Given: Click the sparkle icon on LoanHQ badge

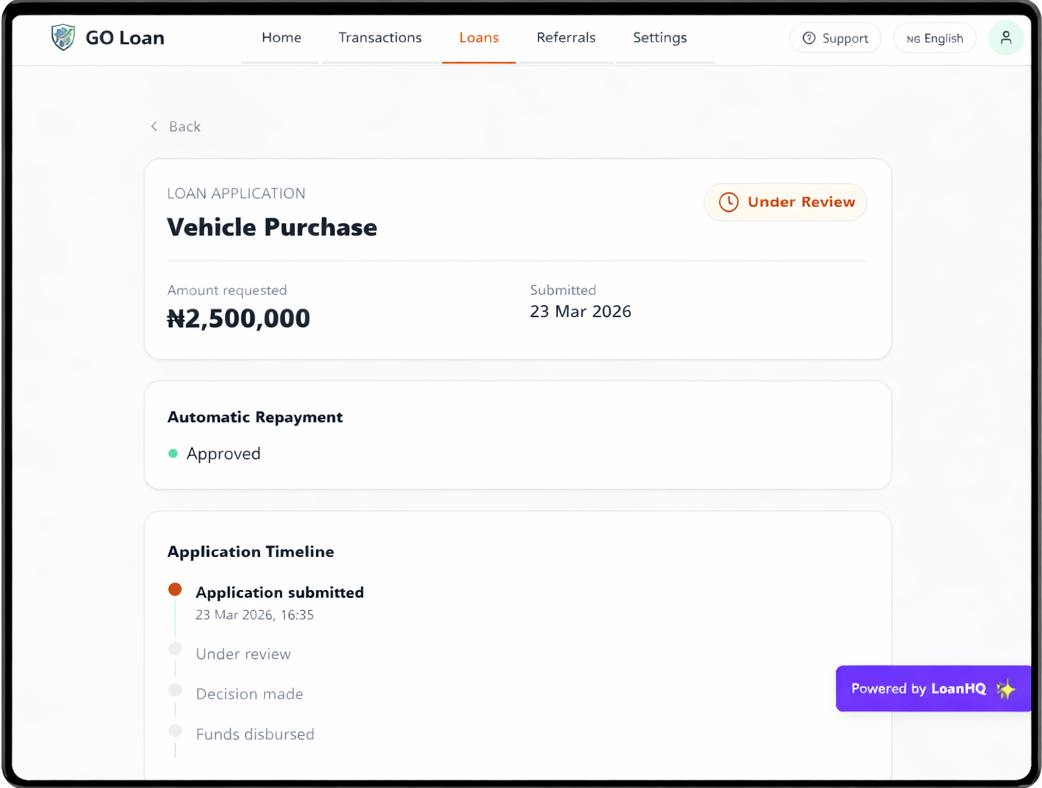Looking at the screenshot, I should tap(1006, 689).
